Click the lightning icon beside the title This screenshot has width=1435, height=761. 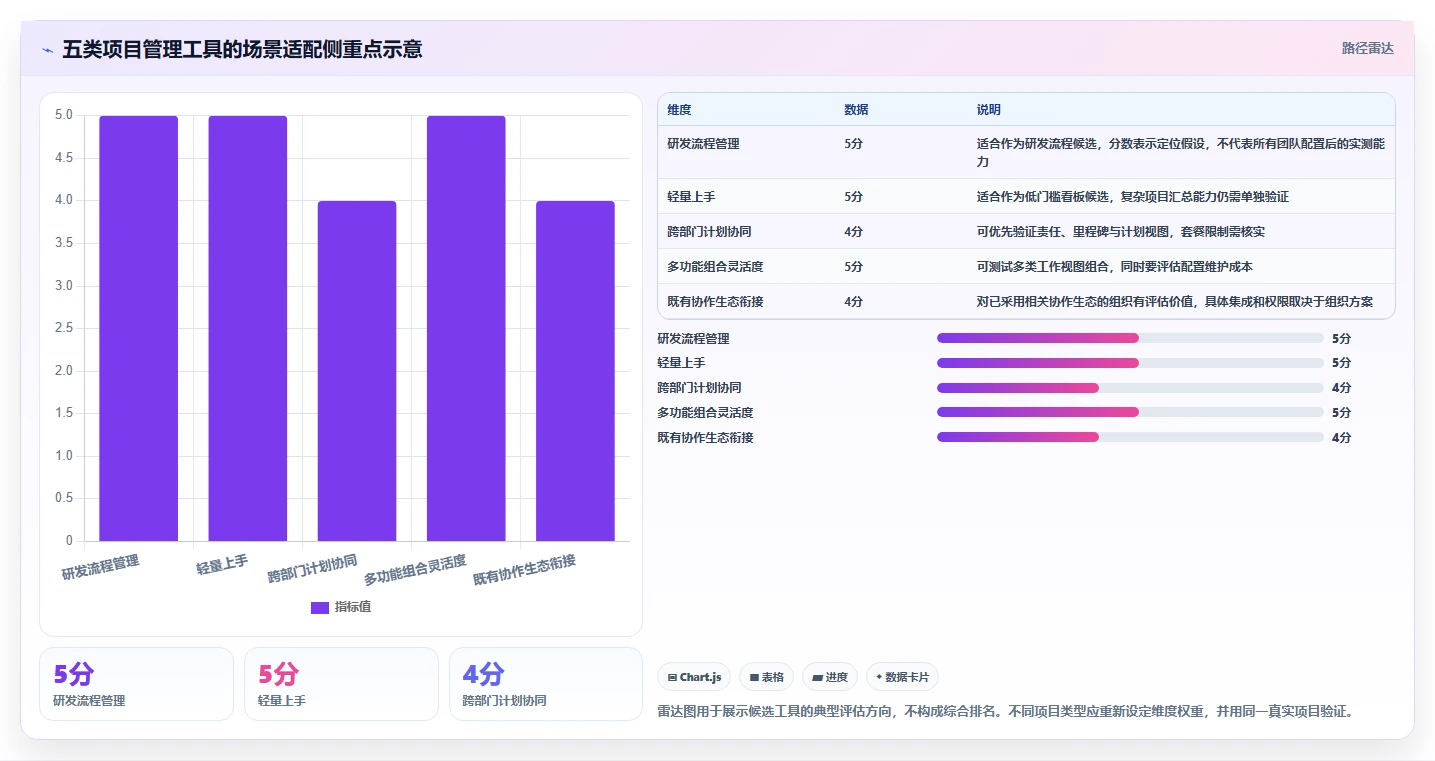47,49
